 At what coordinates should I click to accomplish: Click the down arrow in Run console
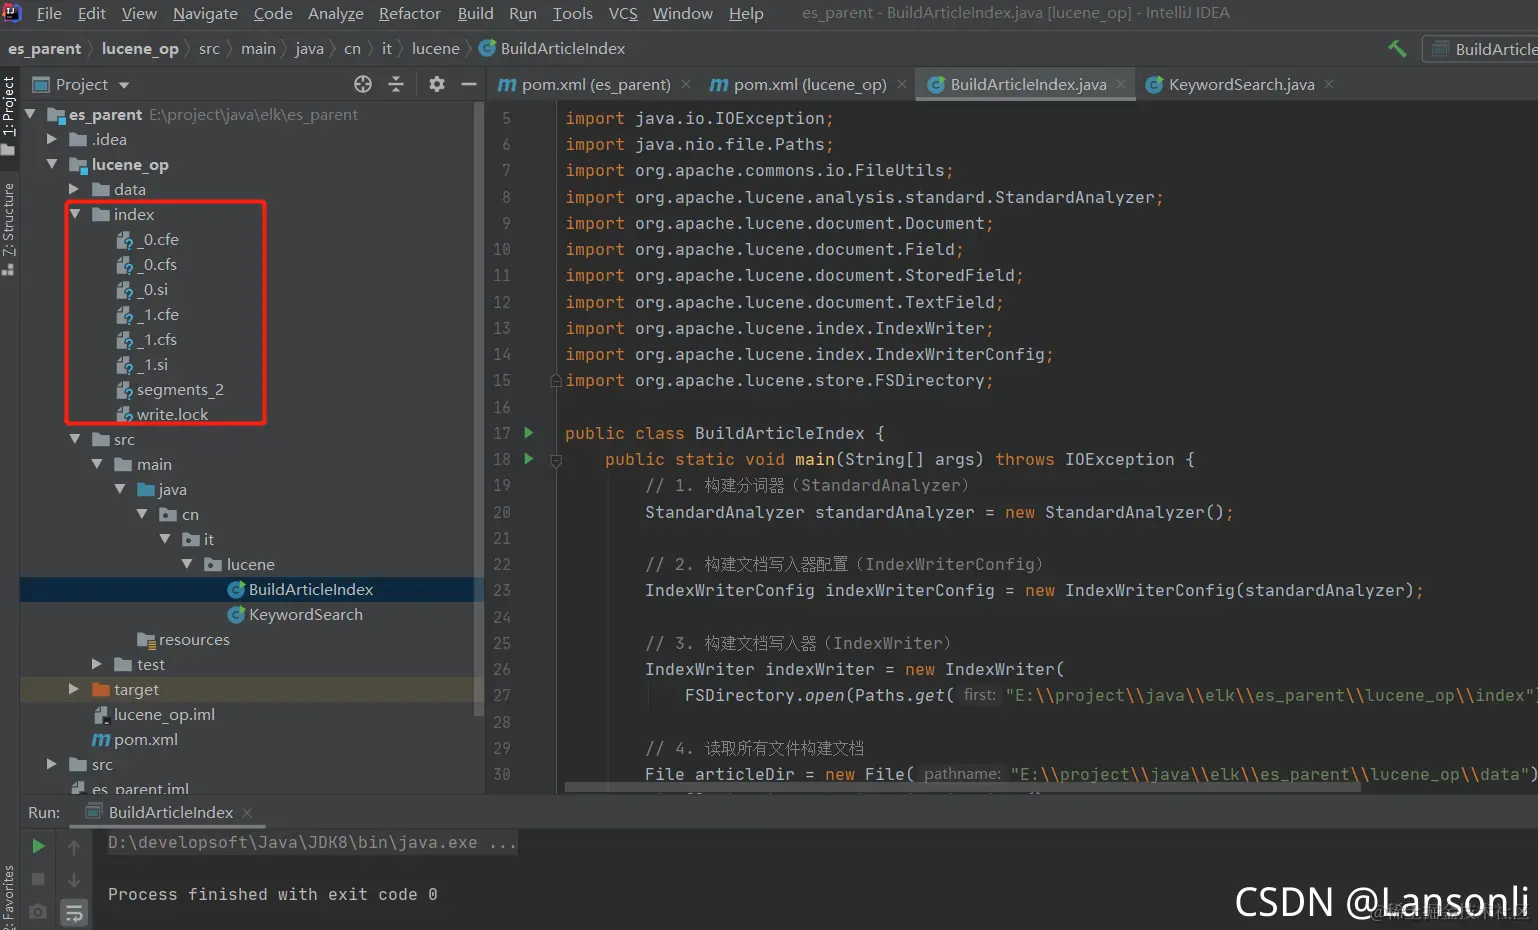point(74,880)
